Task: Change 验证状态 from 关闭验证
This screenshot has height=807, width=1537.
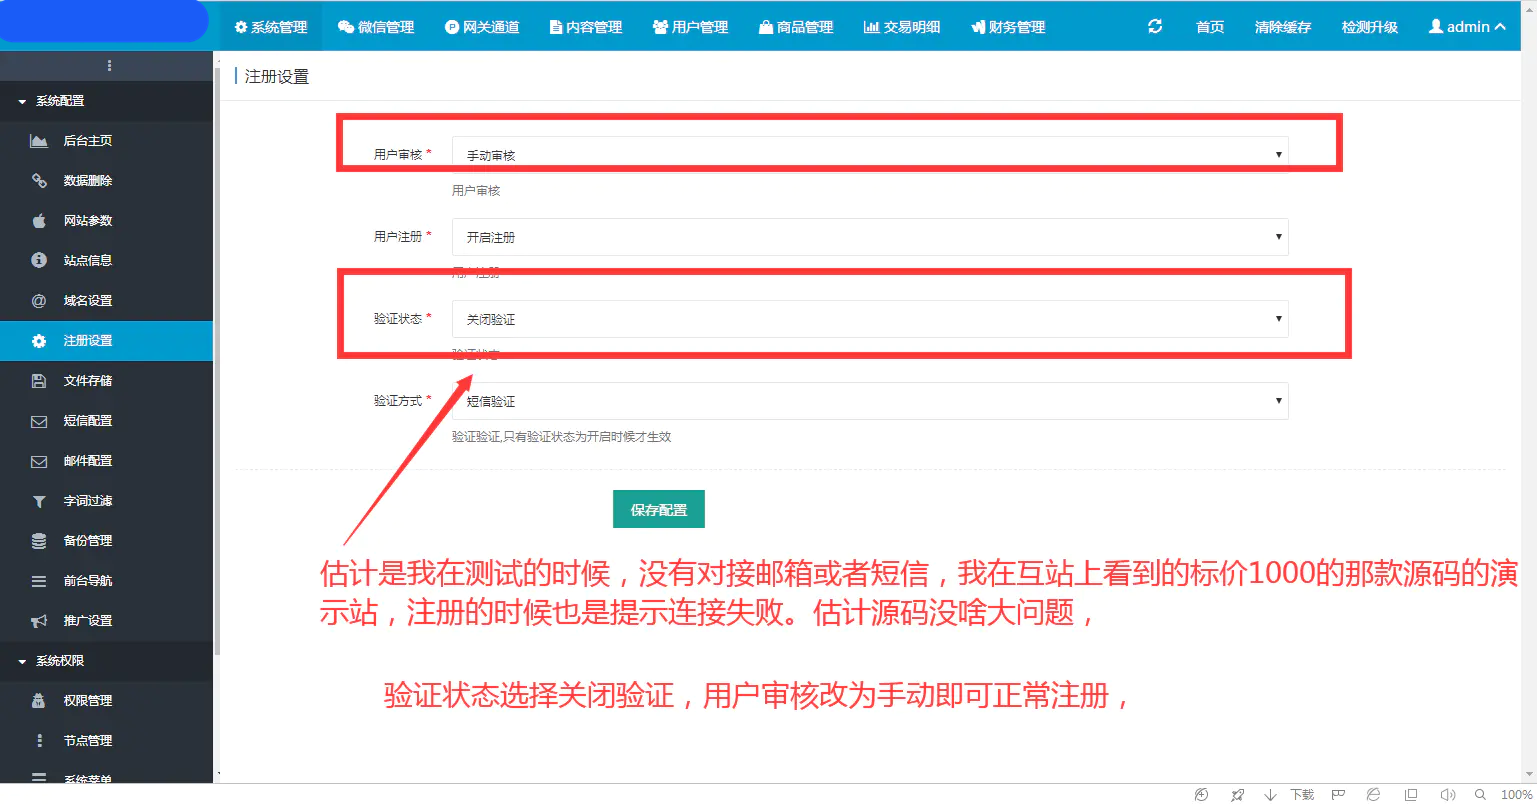Action: pos(869,318)
